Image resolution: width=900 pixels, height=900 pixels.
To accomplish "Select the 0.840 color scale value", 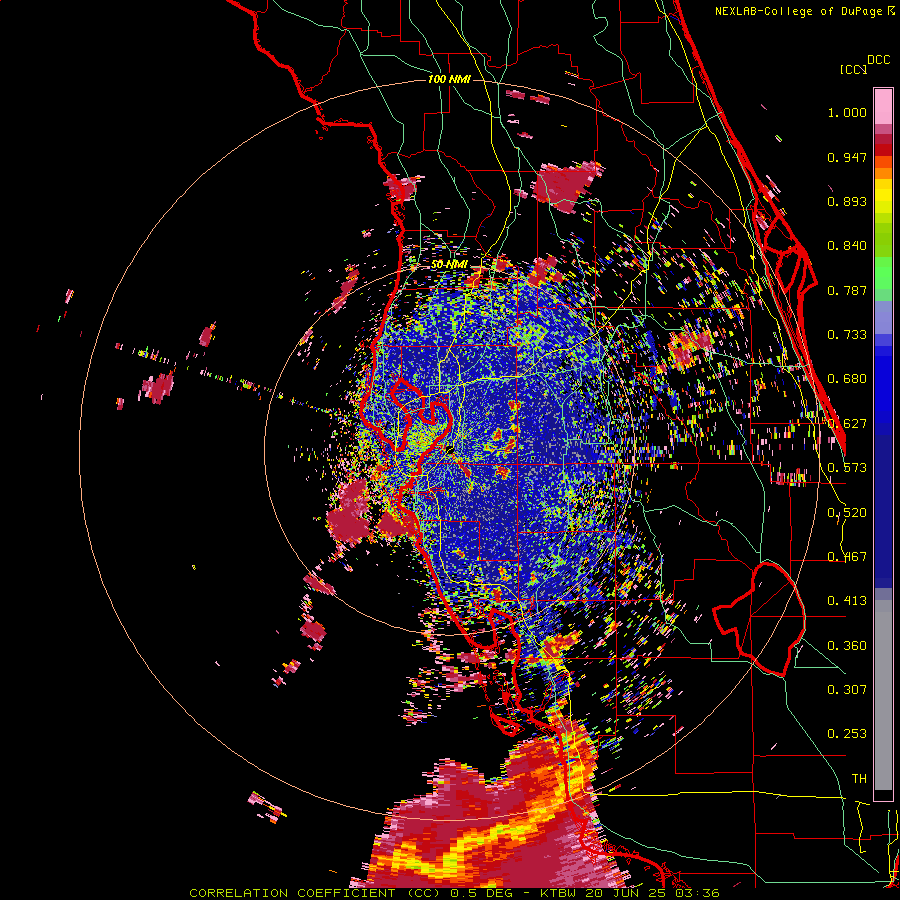I will click(x=847, y=246).
